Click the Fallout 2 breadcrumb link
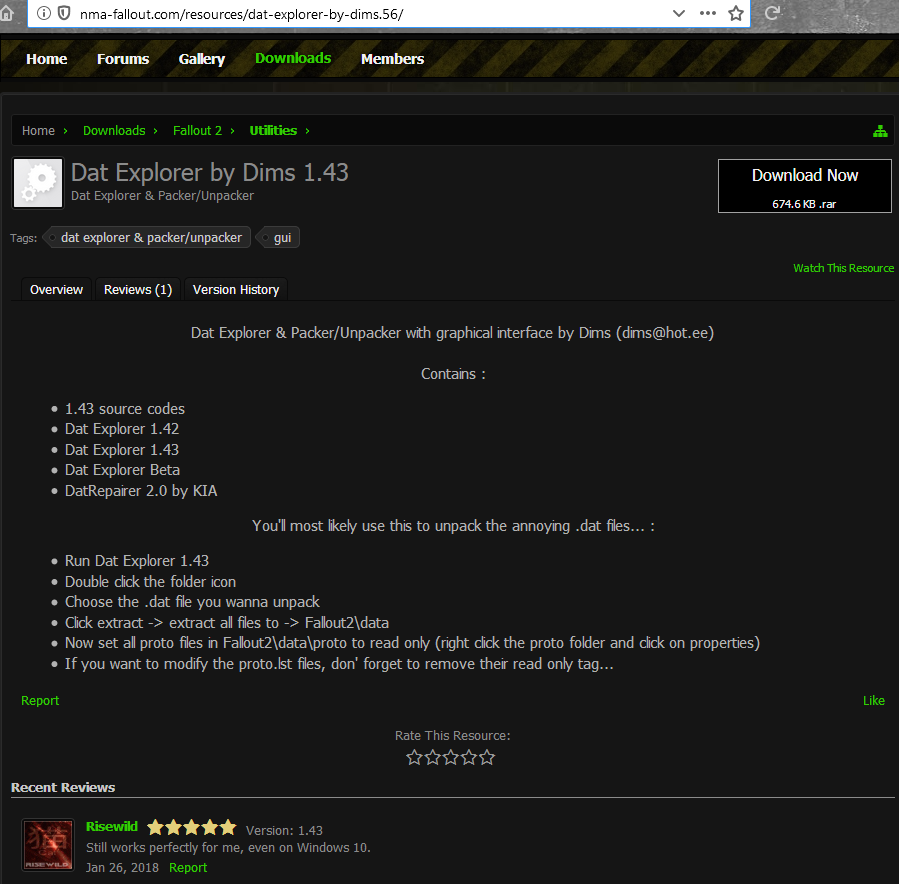899x884 pixels. pos(197,131)
